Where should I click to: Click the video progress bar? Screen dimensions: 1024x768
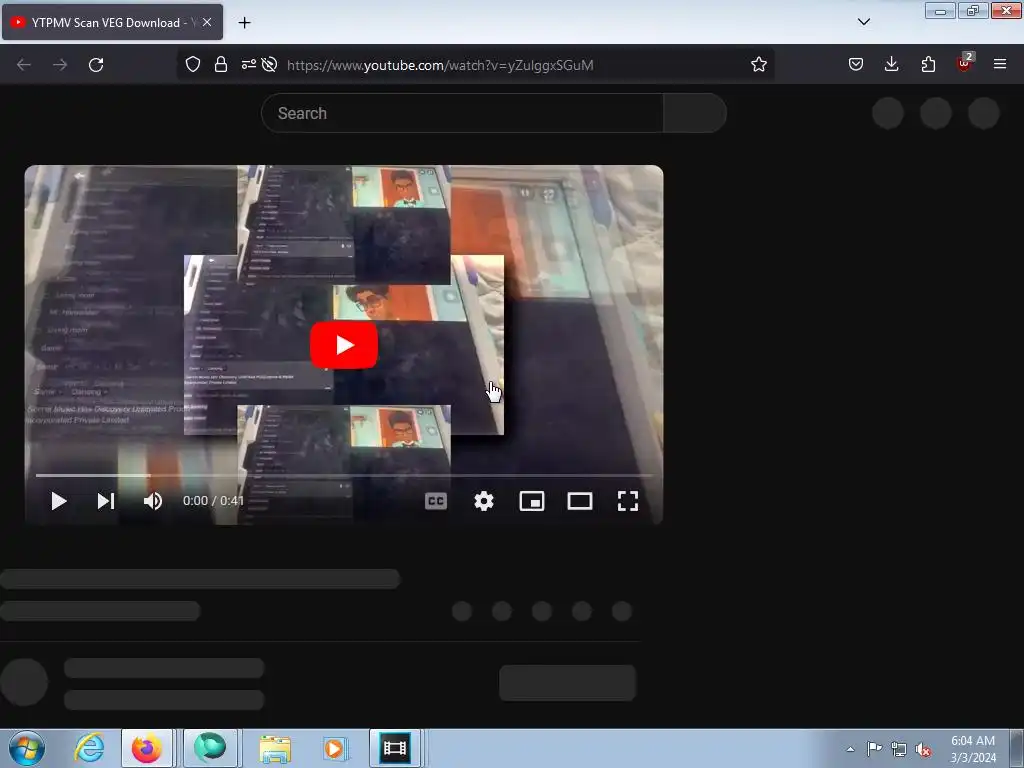(344, 475)
